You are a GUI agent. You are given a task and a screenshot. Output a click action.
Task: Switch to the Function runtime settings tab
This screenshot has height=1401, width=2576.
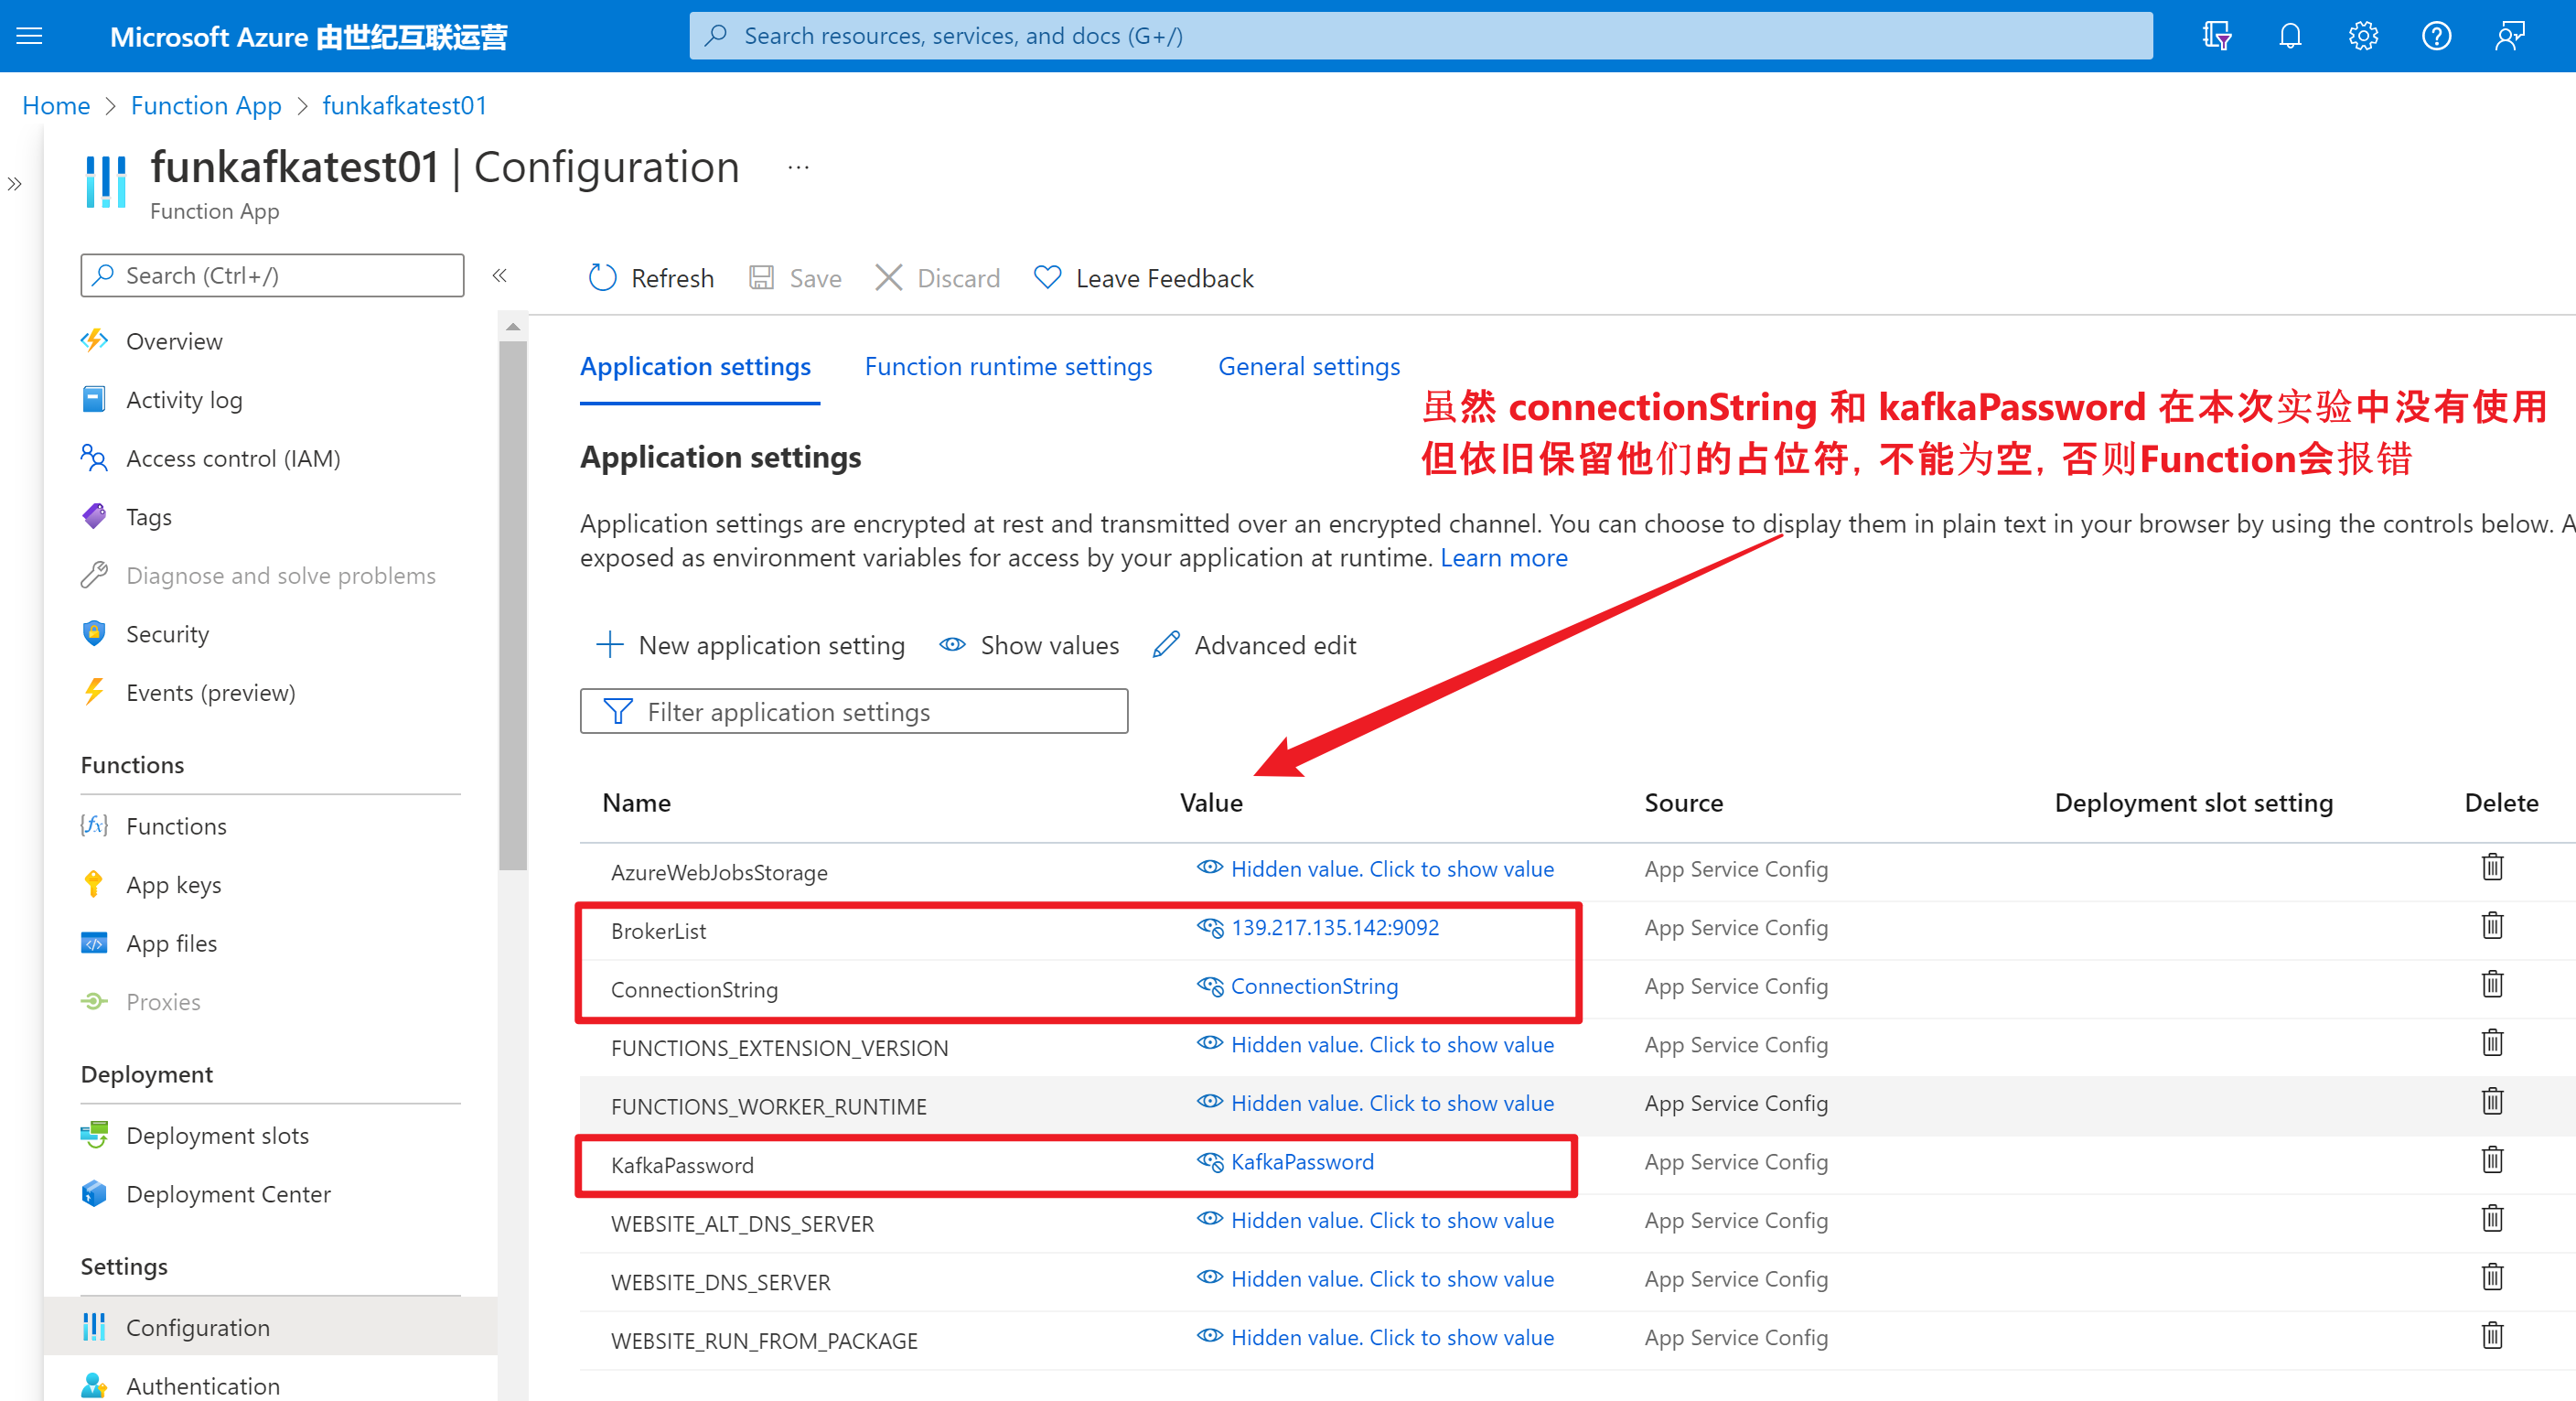click(1007, 366)
